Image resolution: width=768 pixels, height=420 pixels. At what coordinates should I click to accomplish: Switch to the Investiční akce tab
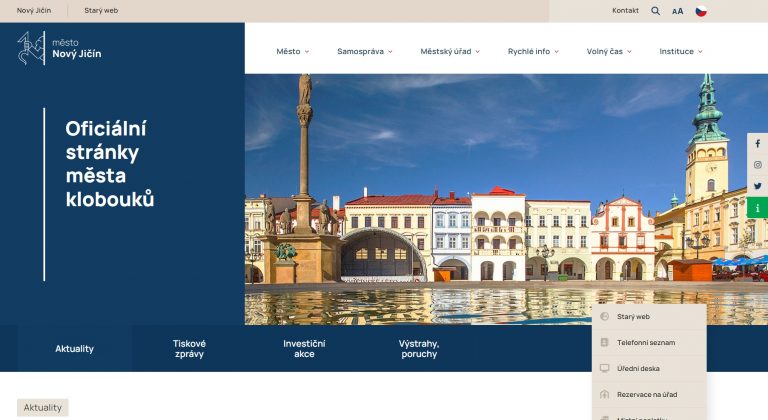304,348
